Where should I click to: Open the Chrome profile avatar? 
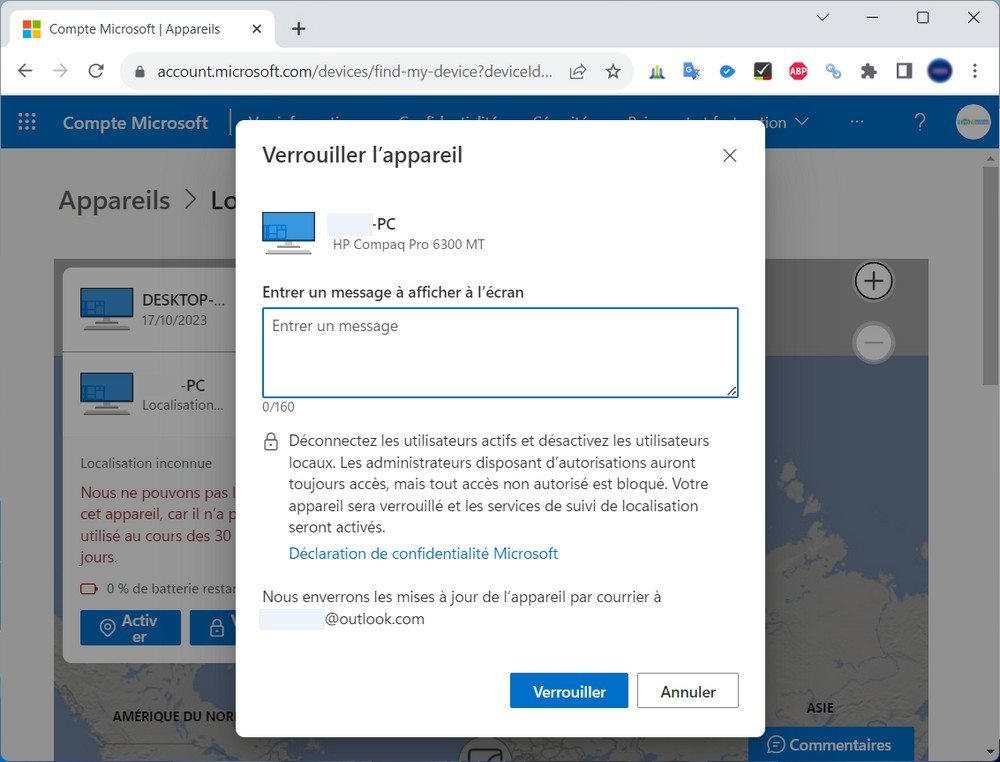tap(939, 71)
